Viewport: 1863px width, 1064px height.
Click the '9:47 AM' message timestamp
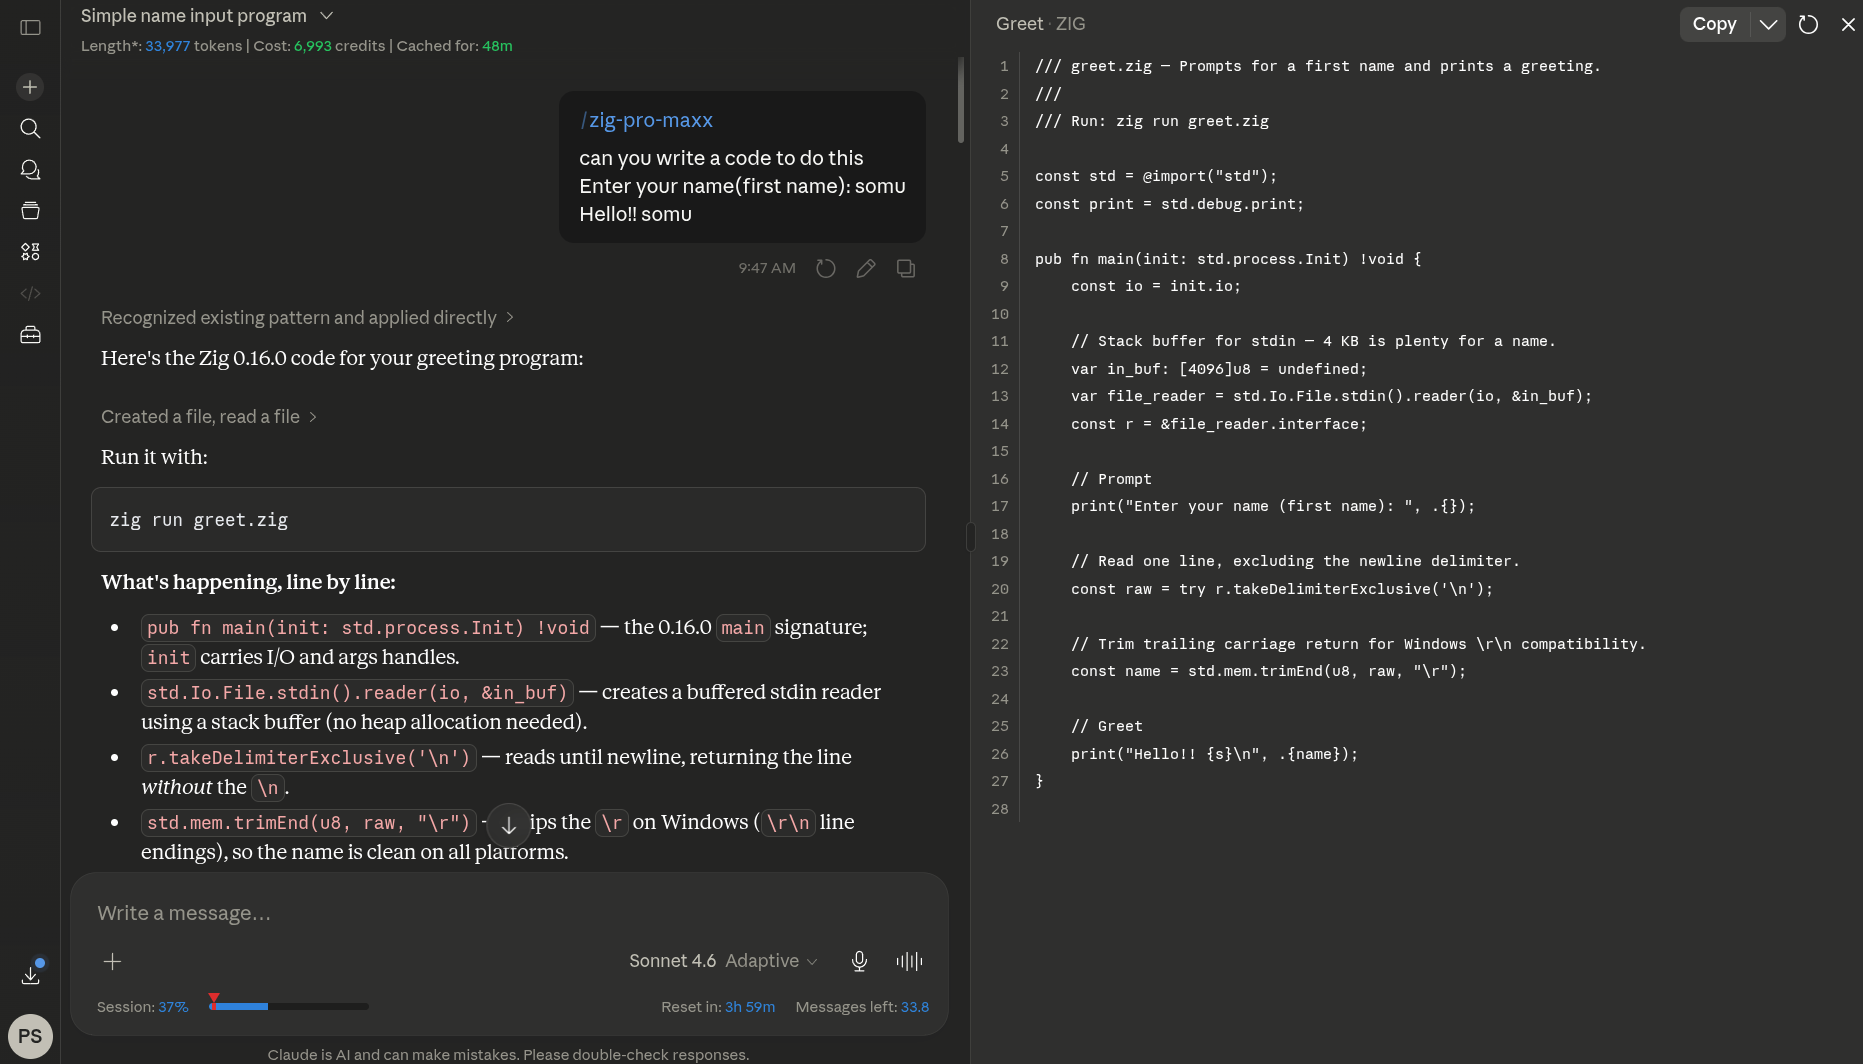point(767,268)
